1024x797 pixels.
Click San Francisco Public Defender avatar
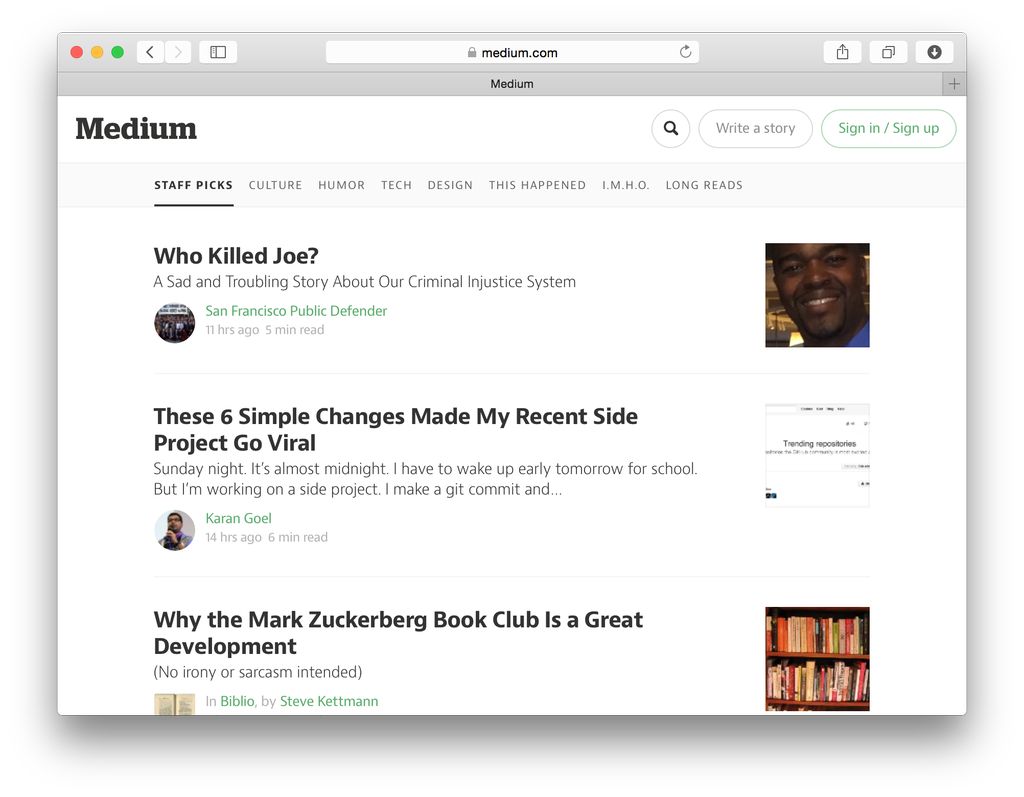tap(174, 323)
